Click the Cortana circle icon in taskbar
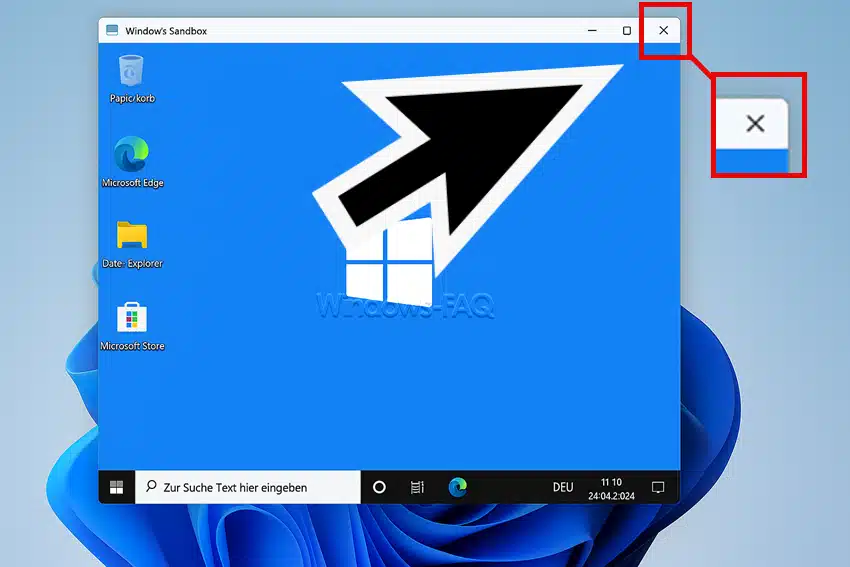 coord(379,487)
